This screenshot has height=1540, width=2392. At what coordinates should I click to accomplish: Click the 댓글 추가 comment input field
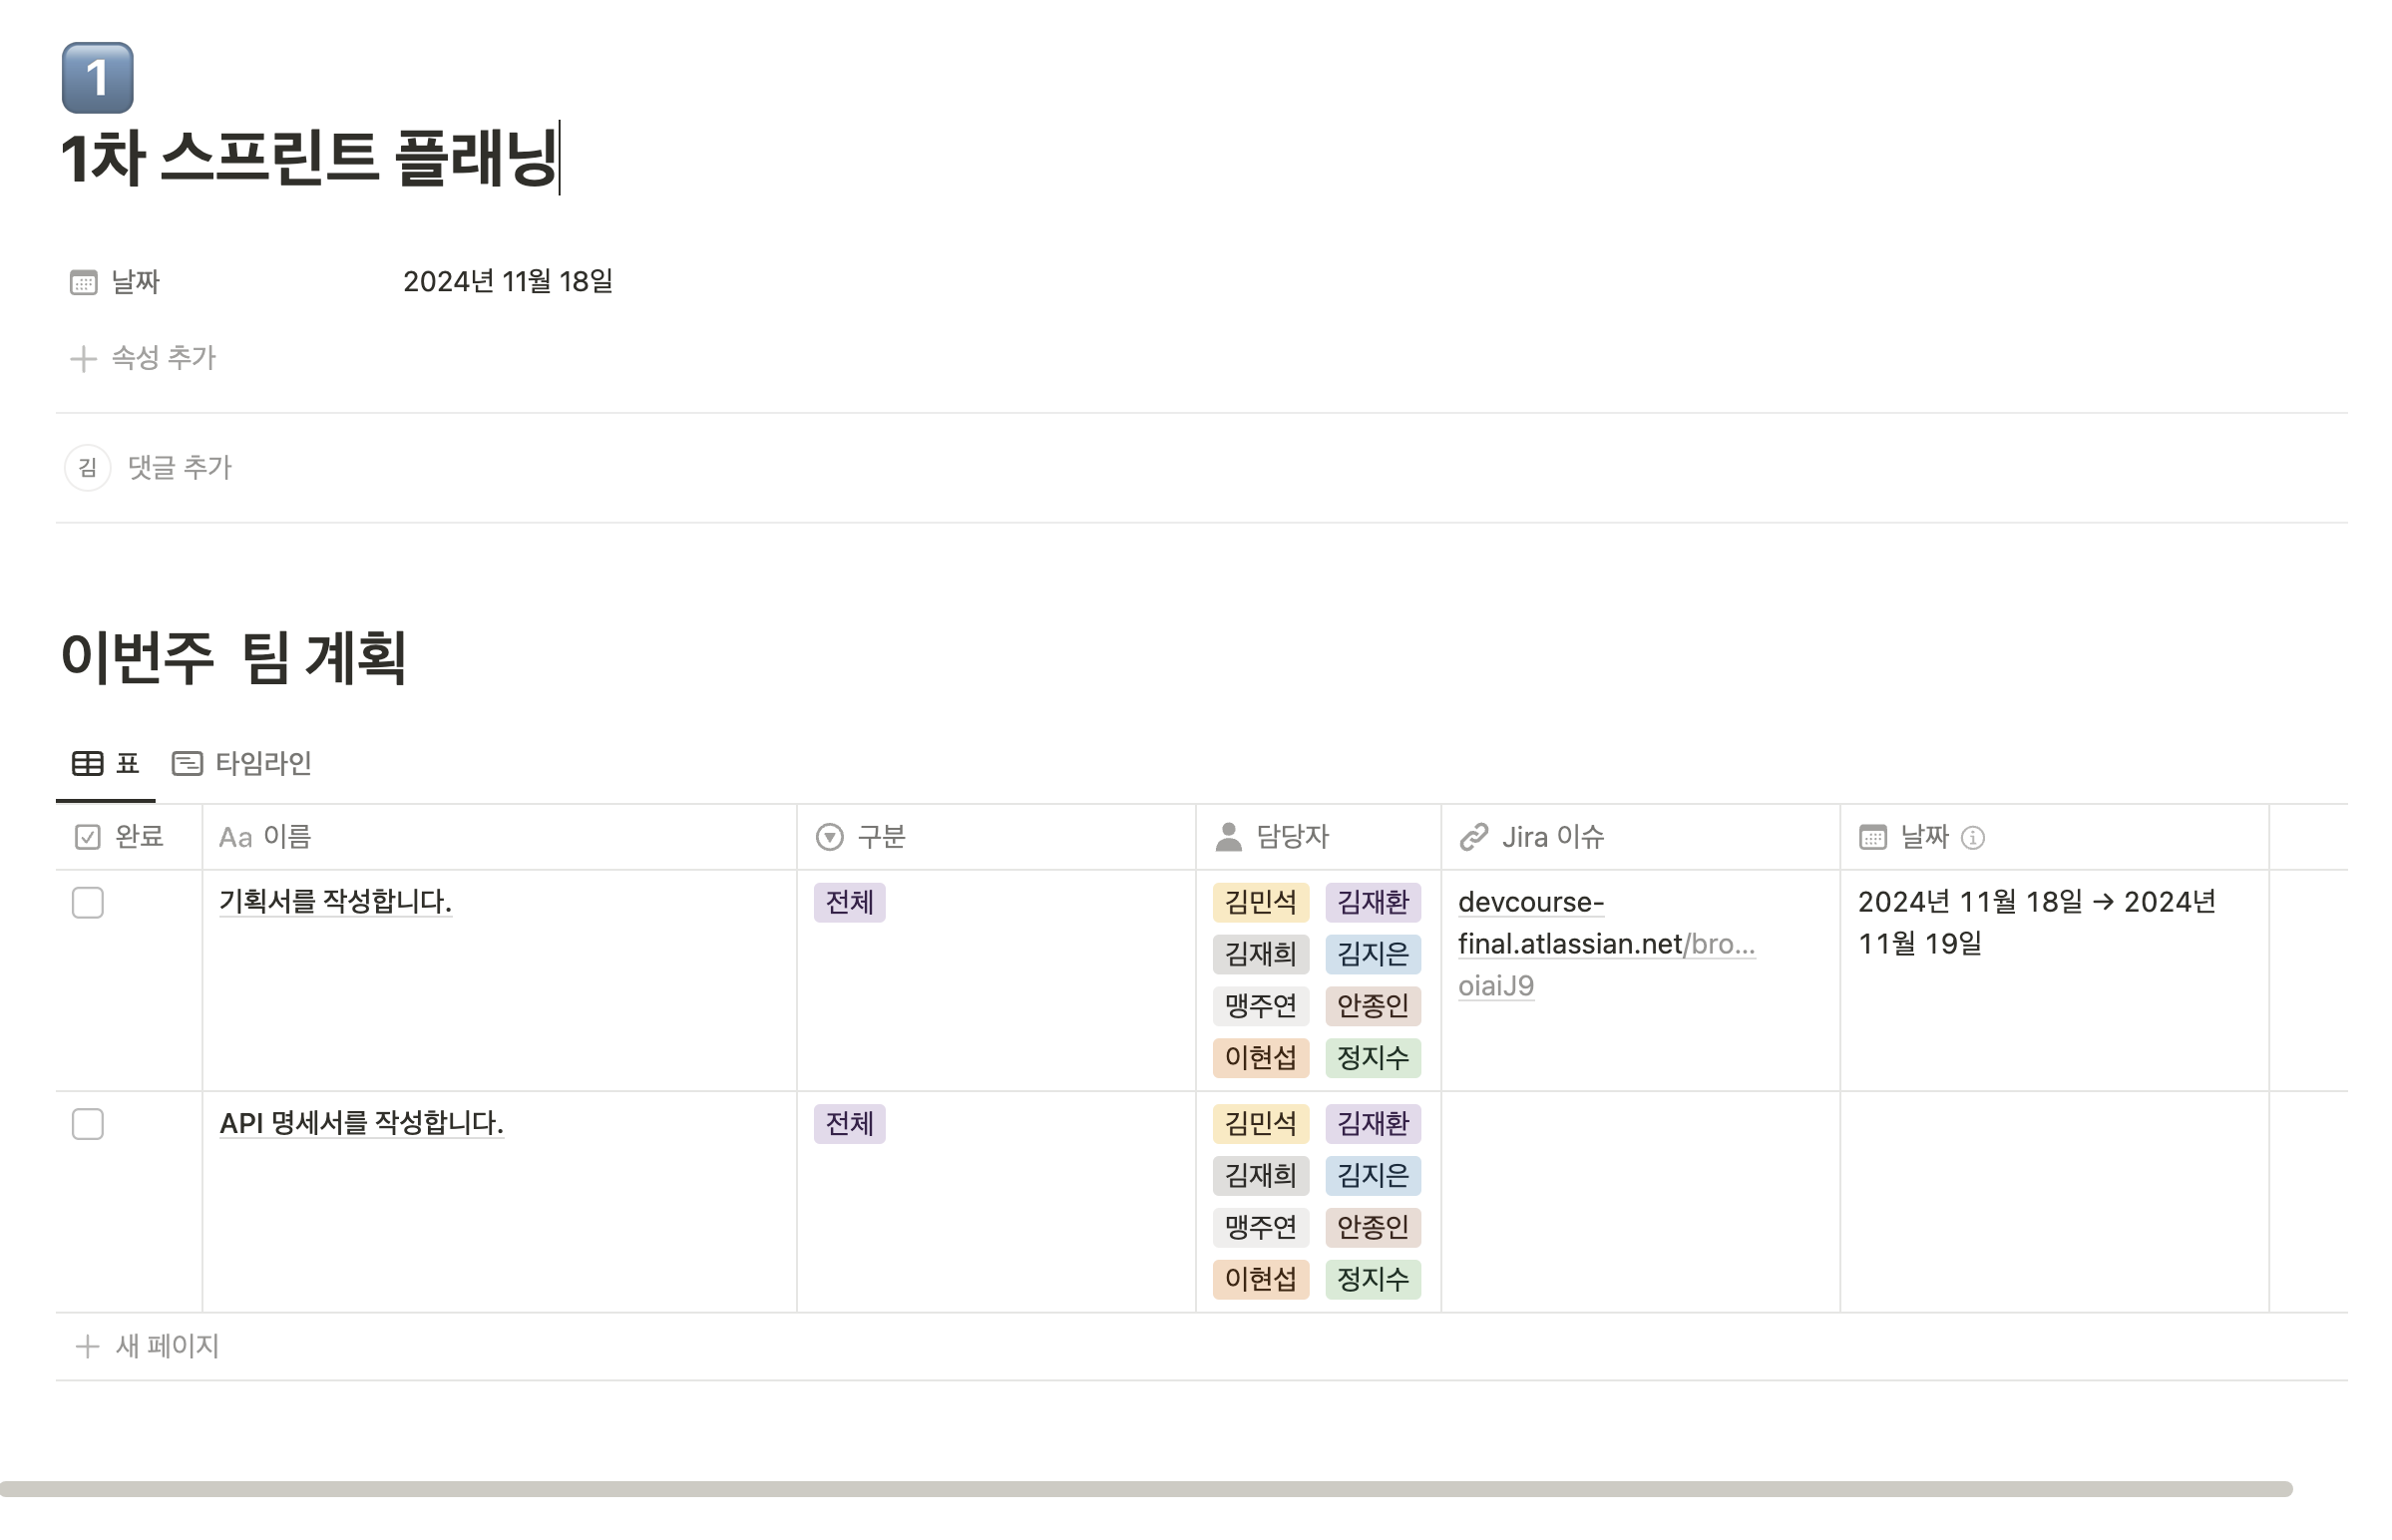point(180,467)
